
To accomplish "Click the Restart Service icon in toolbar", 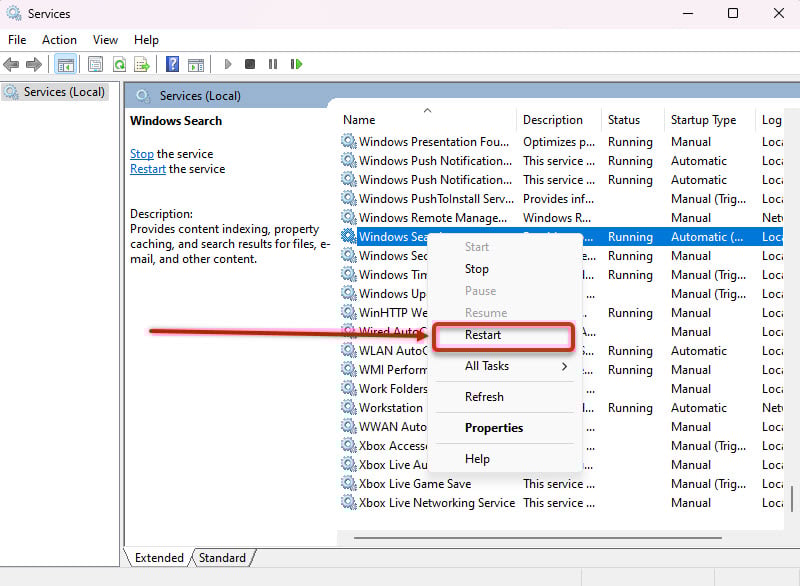I will pos(296,64).
